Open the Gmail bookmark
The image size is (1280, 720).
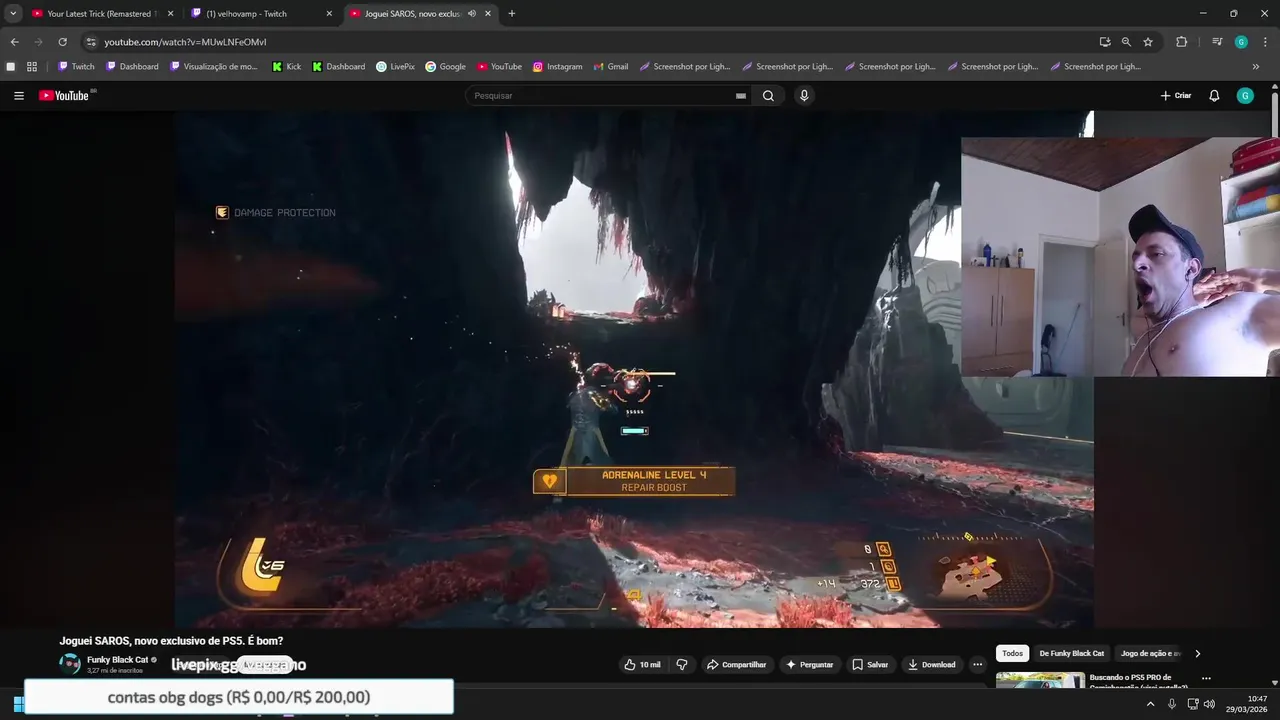(x=611, y=67)
